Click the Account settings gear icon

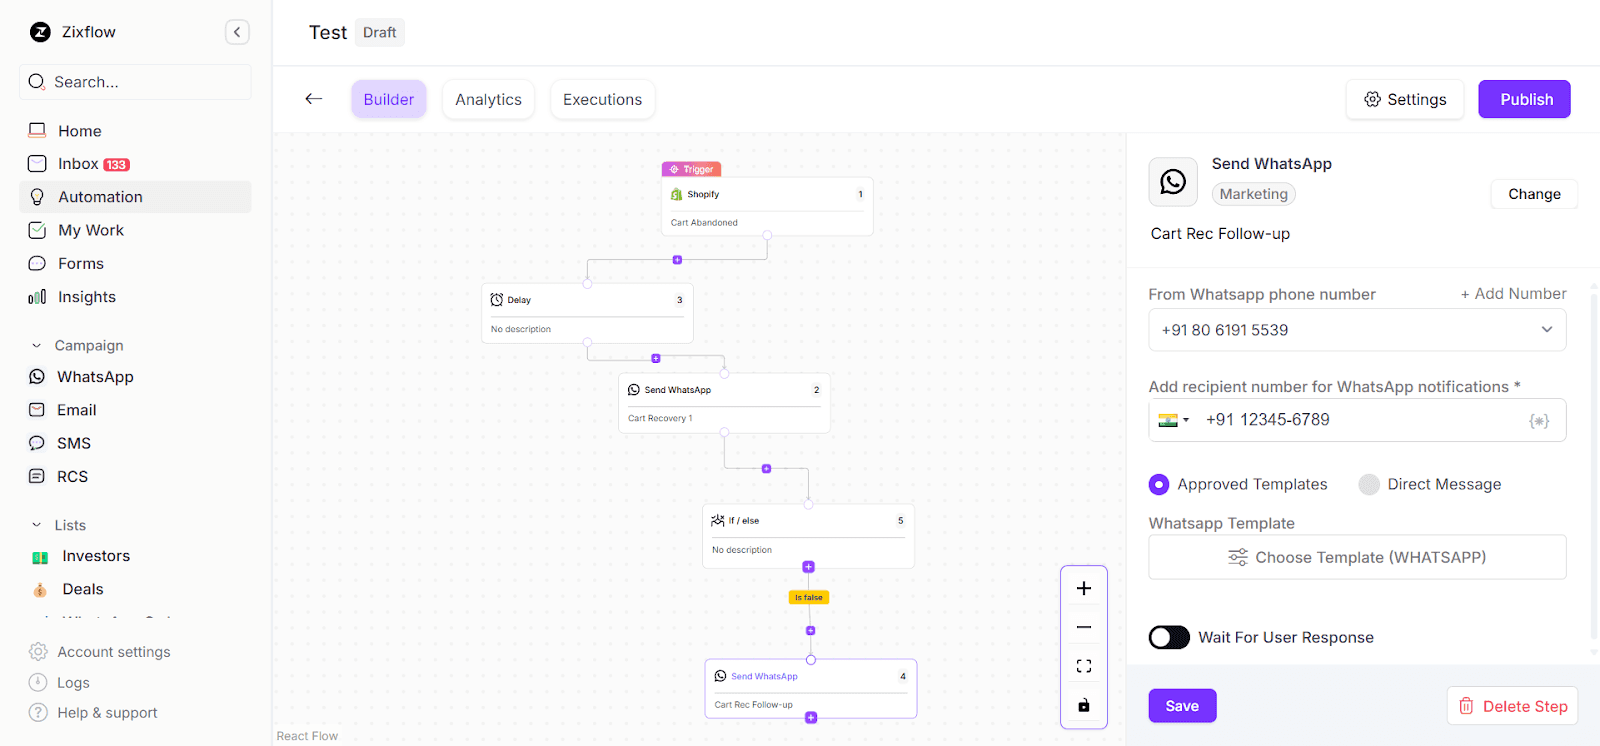pos(38,652)
